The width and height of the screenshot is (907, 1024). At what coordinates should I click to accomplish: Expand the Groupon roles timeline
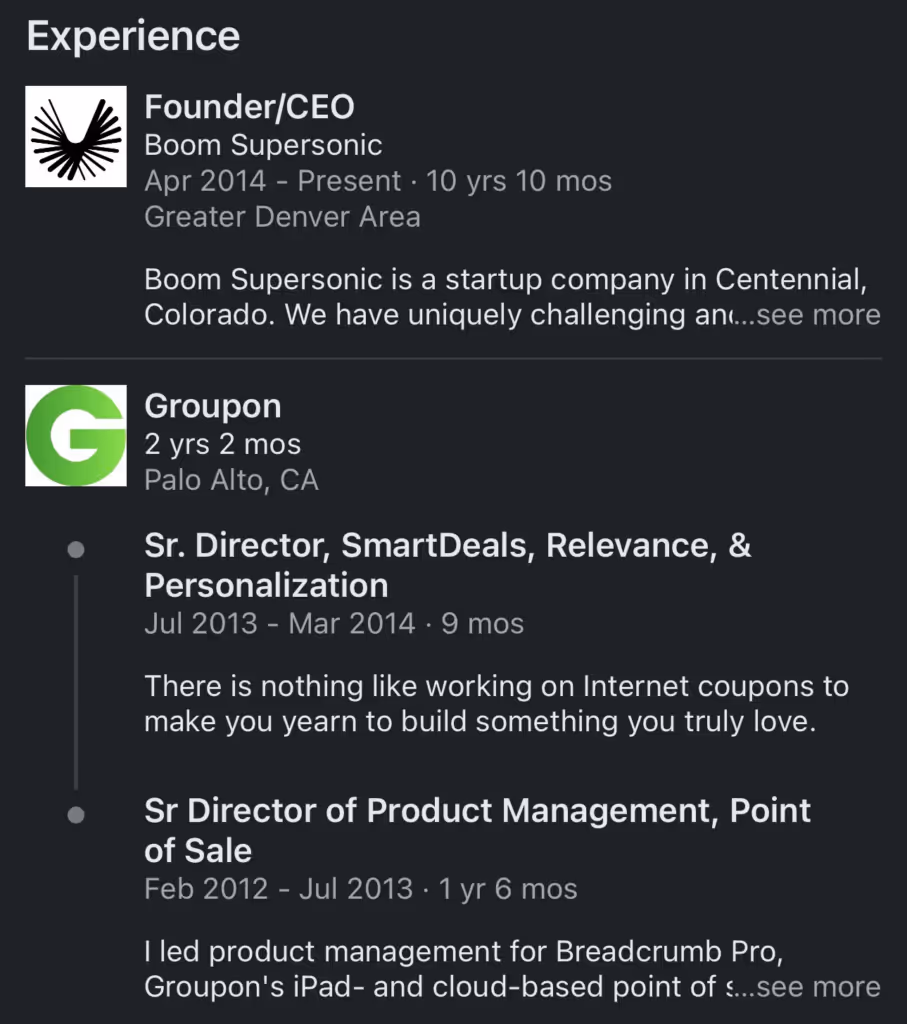click(75, 680)
